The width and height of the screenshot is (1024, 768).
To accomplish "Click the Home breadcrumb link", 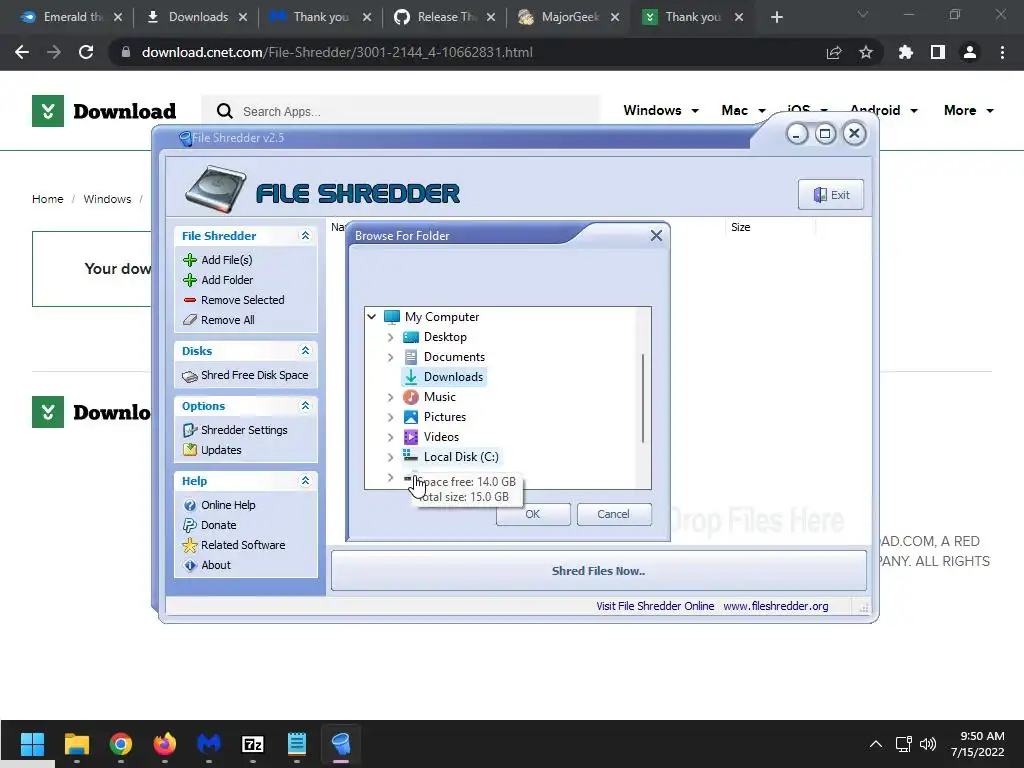I will pos(48,199).
